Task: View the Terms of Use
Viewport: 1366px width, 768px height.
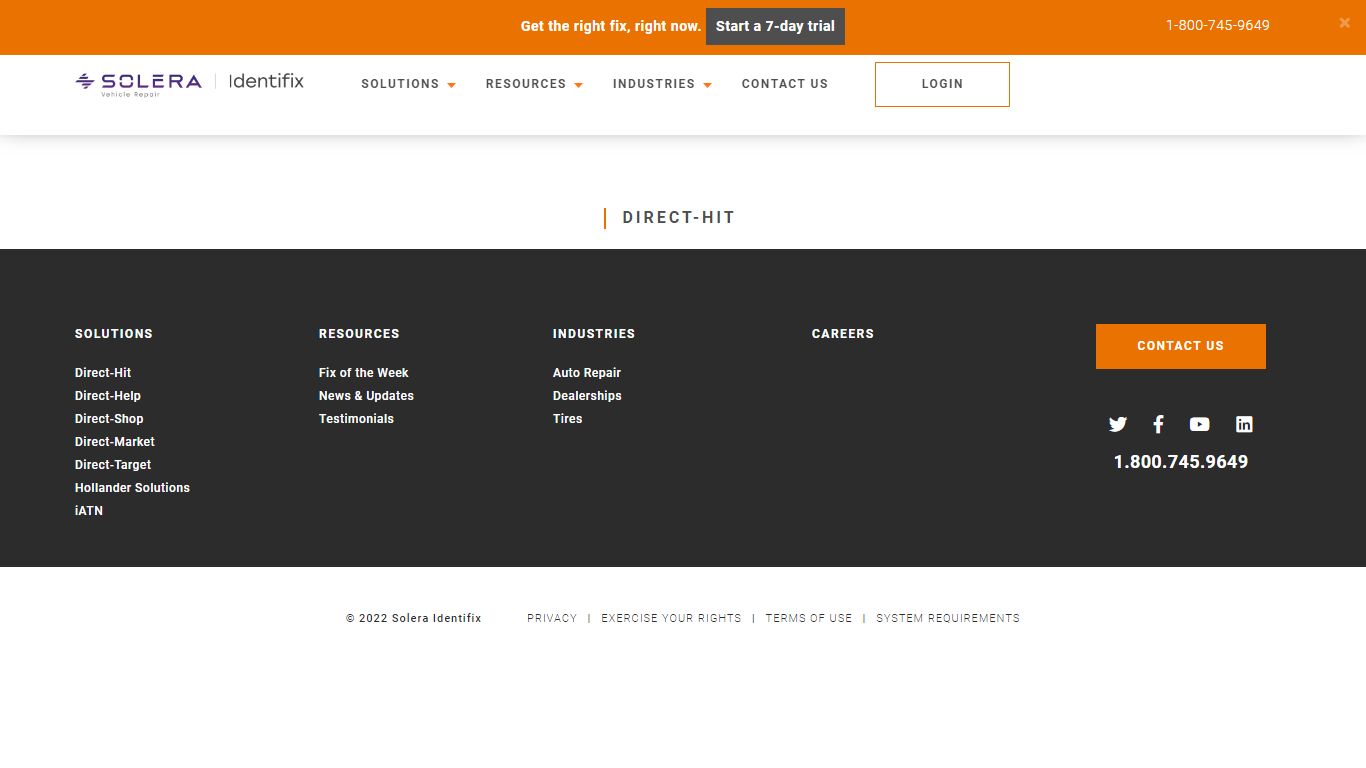Action: coord(809,619)
